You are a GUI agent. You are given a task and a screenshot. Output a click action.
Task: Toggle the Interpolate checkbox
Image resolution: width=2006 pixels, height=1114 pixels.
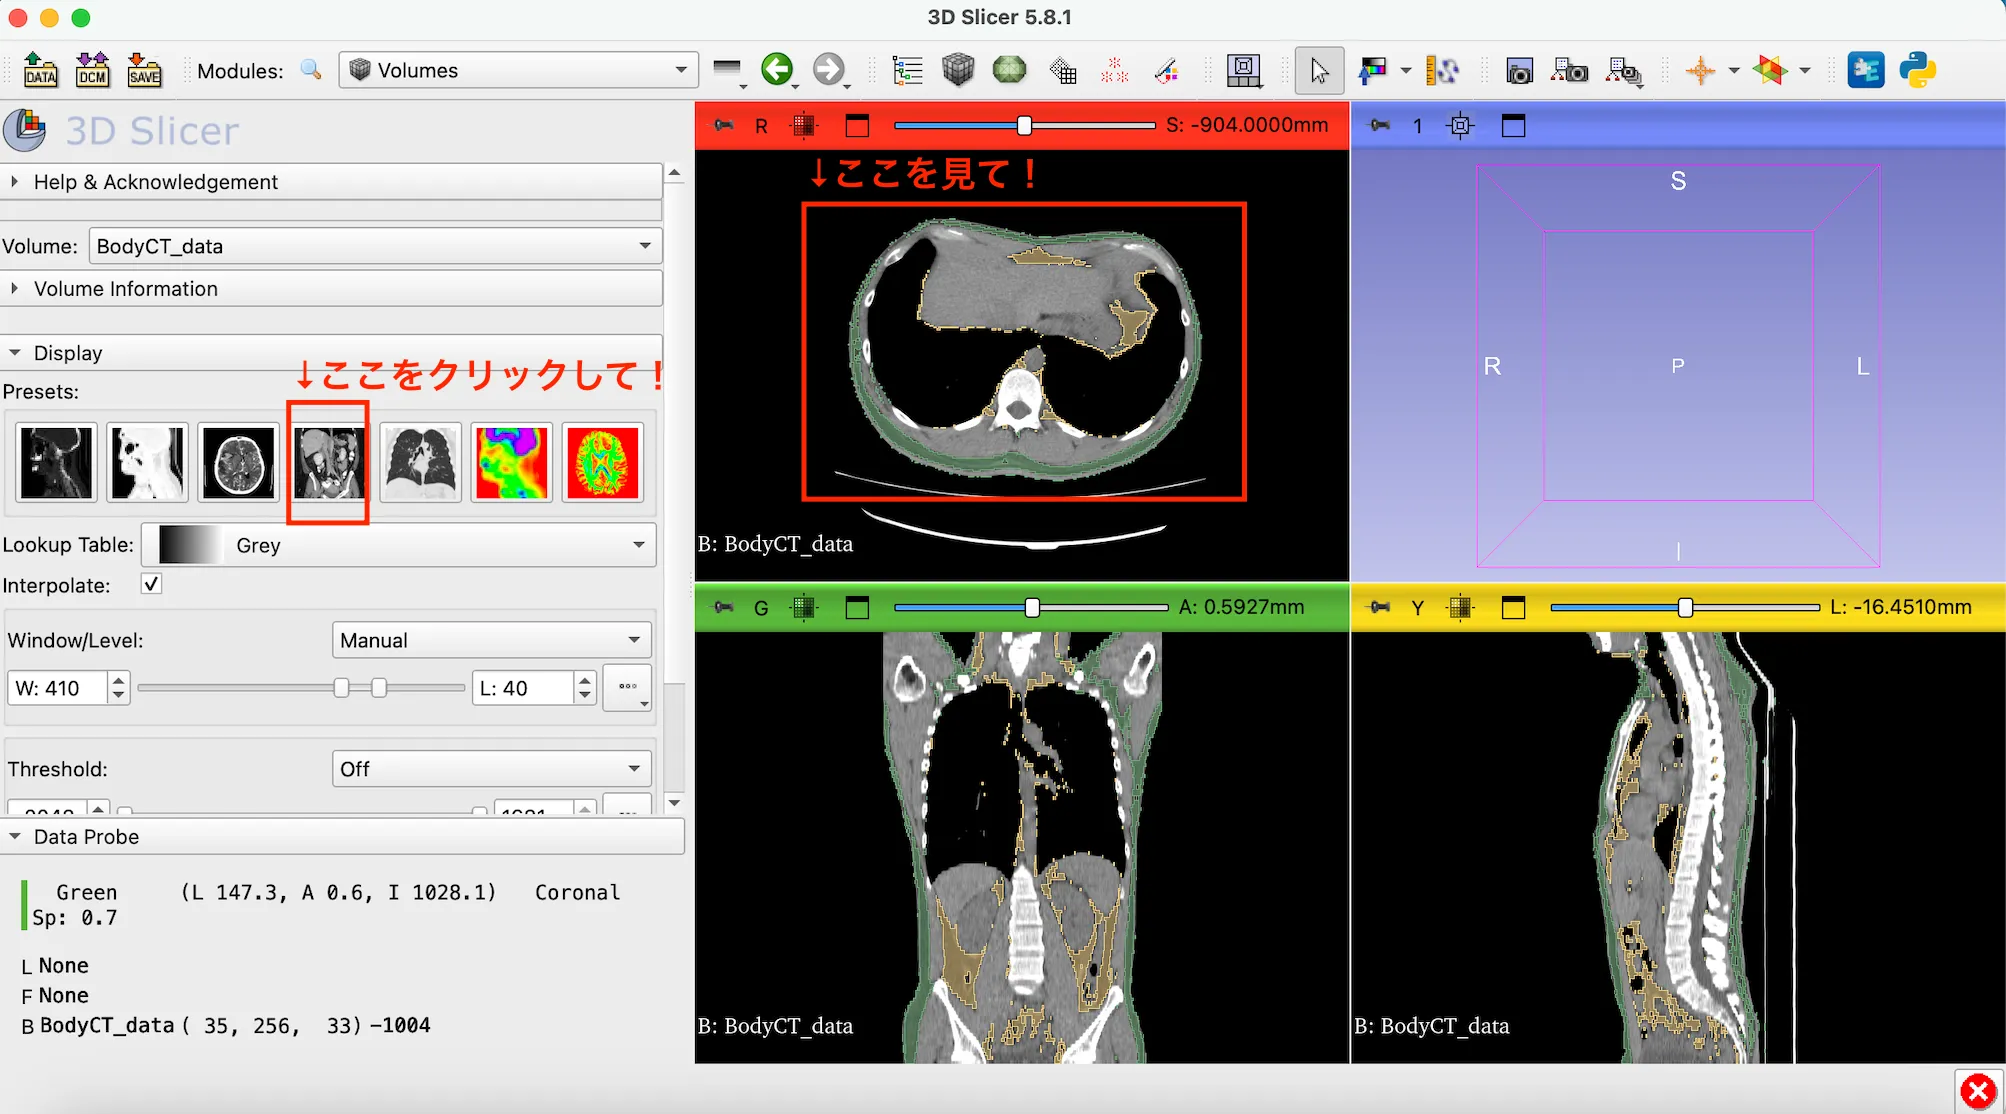(150, 584)
